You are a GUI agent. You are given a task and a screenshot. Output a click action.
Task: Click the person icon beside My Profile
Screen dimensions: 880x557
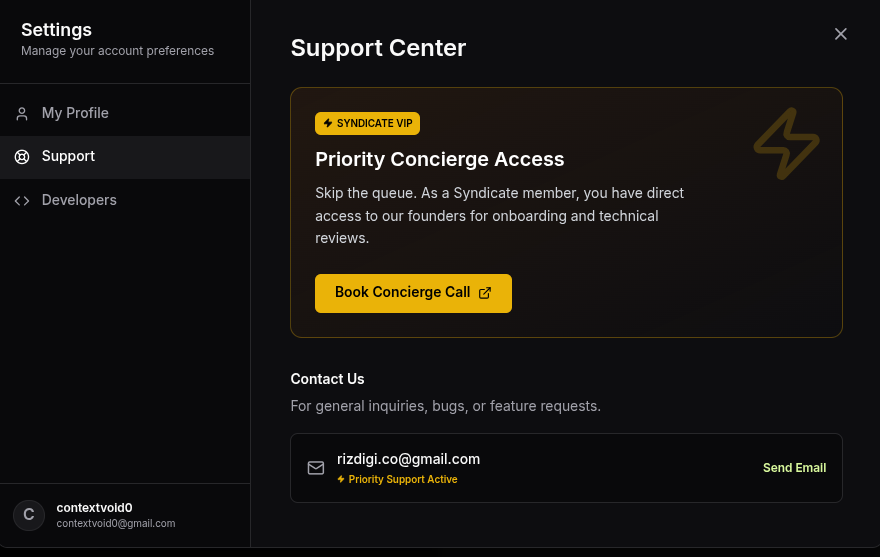coord(22,114)
